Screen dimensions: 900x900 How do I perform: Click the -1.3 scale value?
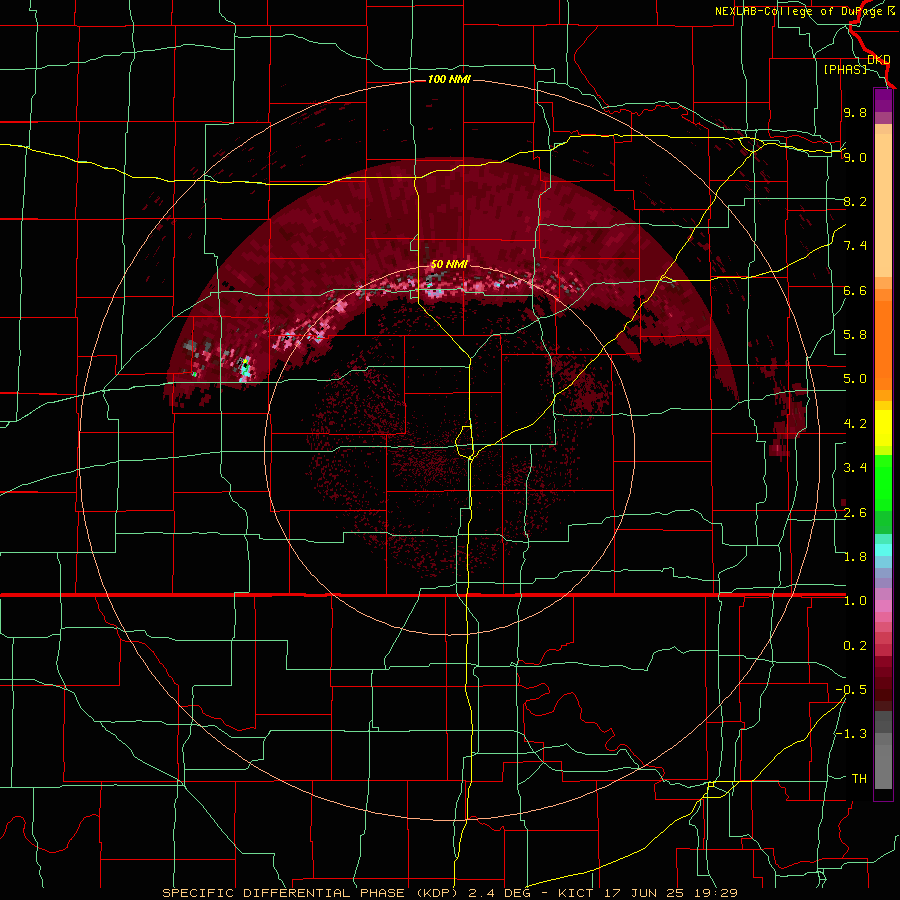click(x=851, y=734)
